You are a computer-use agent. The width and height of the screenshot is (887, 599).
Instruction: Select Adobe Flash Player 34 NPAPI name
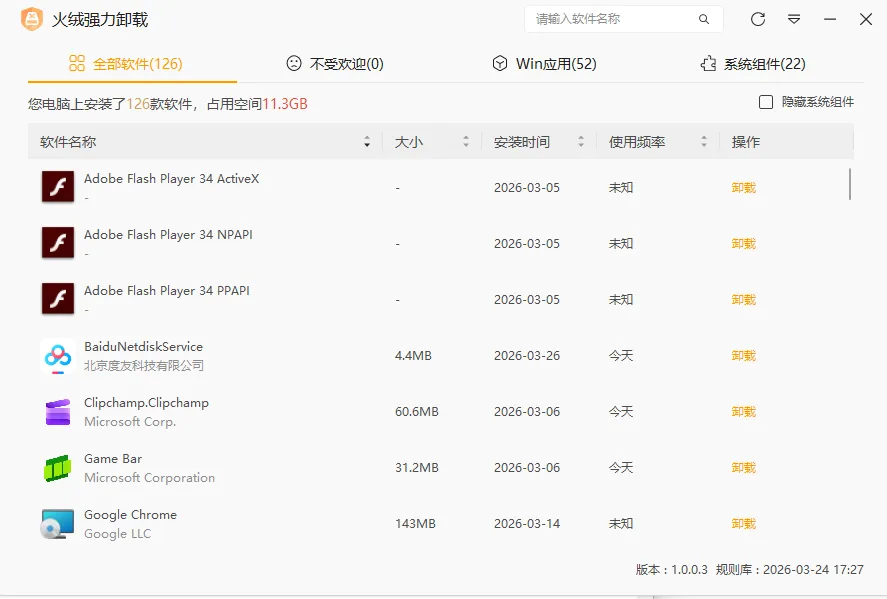[x=168, y=235]
